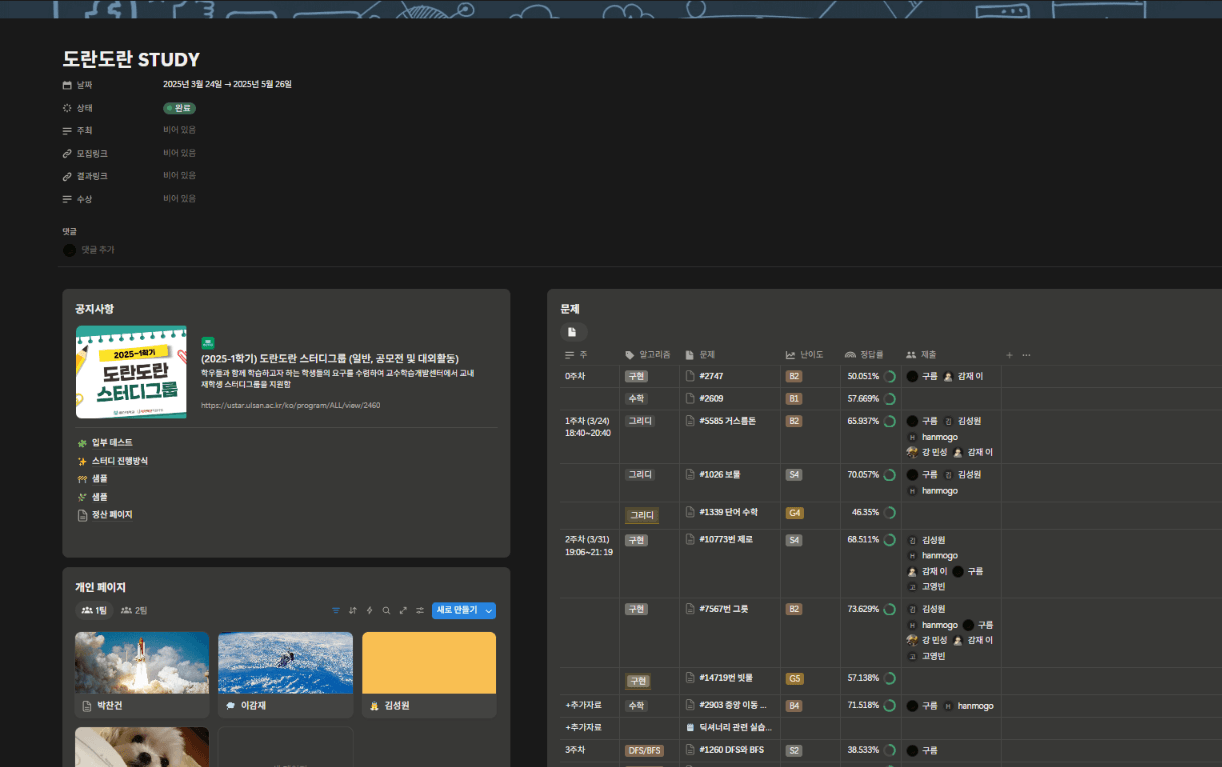Click the green site icon above the bookmark title

point(208,343)
